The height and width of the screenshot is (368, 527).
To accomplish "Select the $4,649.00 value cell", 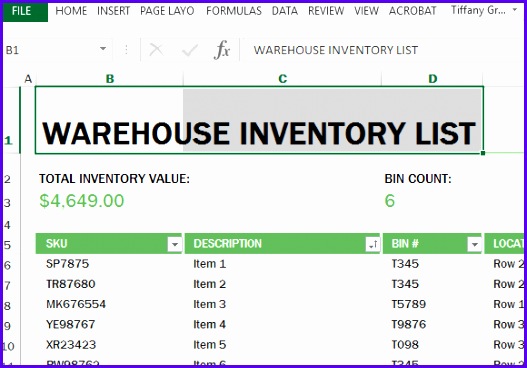I will pyautogui.click(x=82, y=201).
